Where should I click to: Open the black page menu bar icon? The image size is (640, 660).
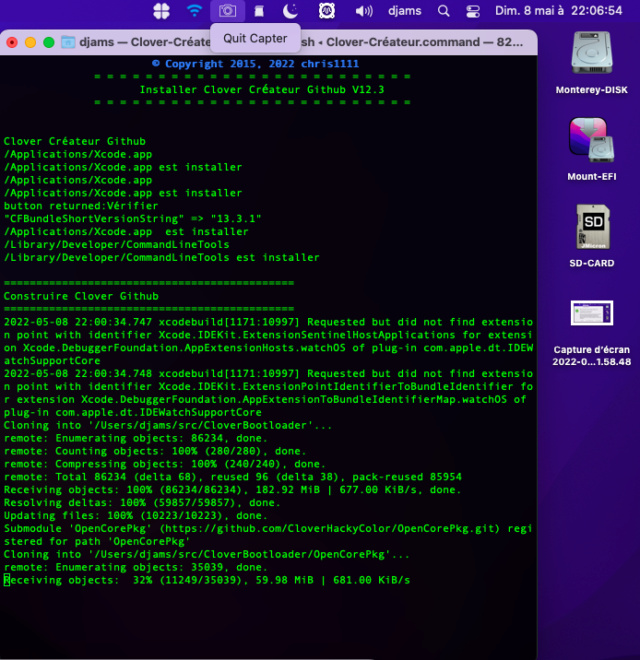click(259, 11)
